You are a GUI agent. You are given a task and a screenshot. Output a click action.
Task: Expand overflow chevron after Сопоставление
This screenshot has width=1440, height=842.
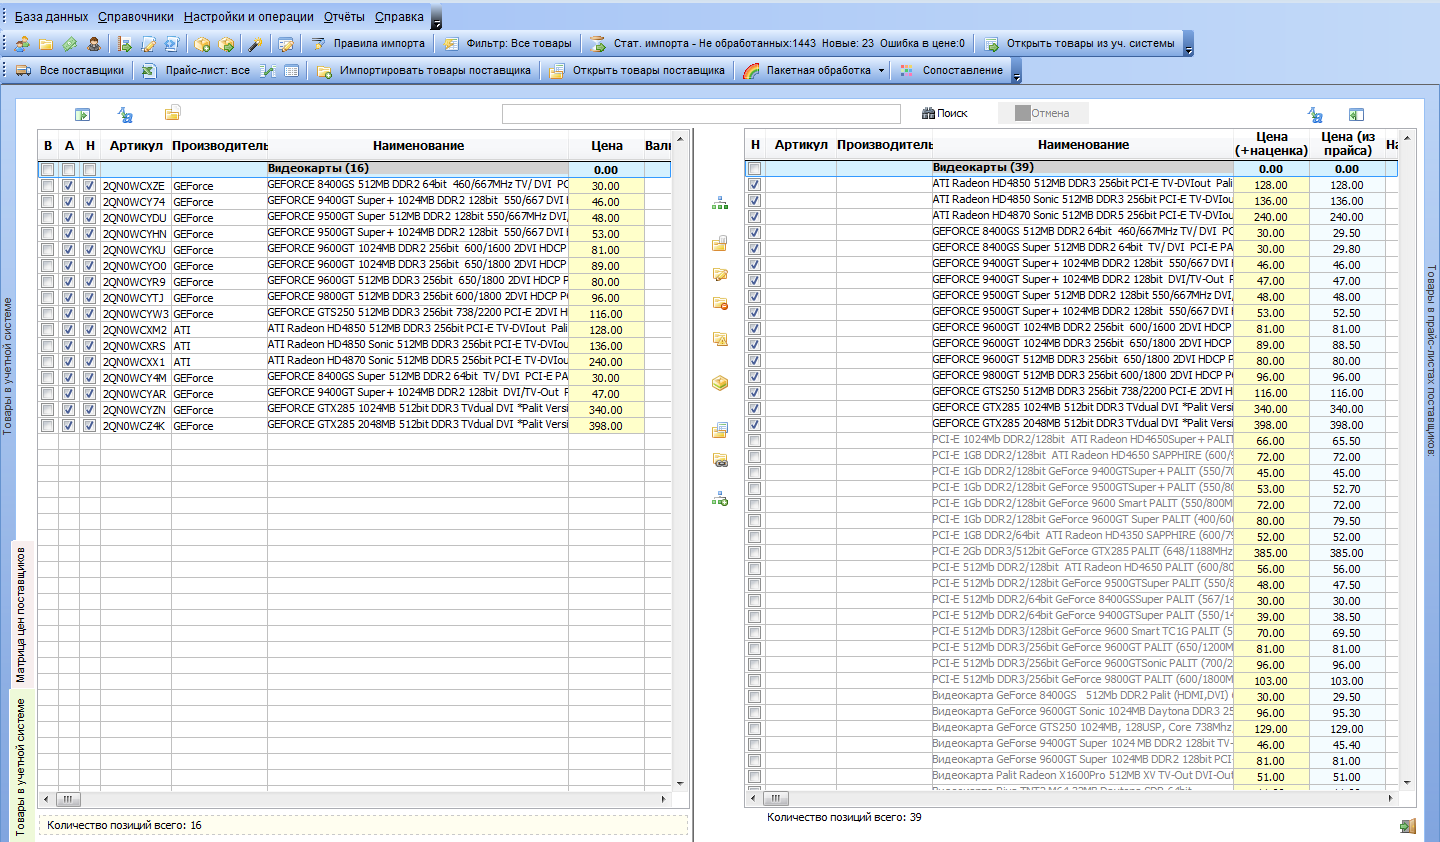[x=1016, y=72]
